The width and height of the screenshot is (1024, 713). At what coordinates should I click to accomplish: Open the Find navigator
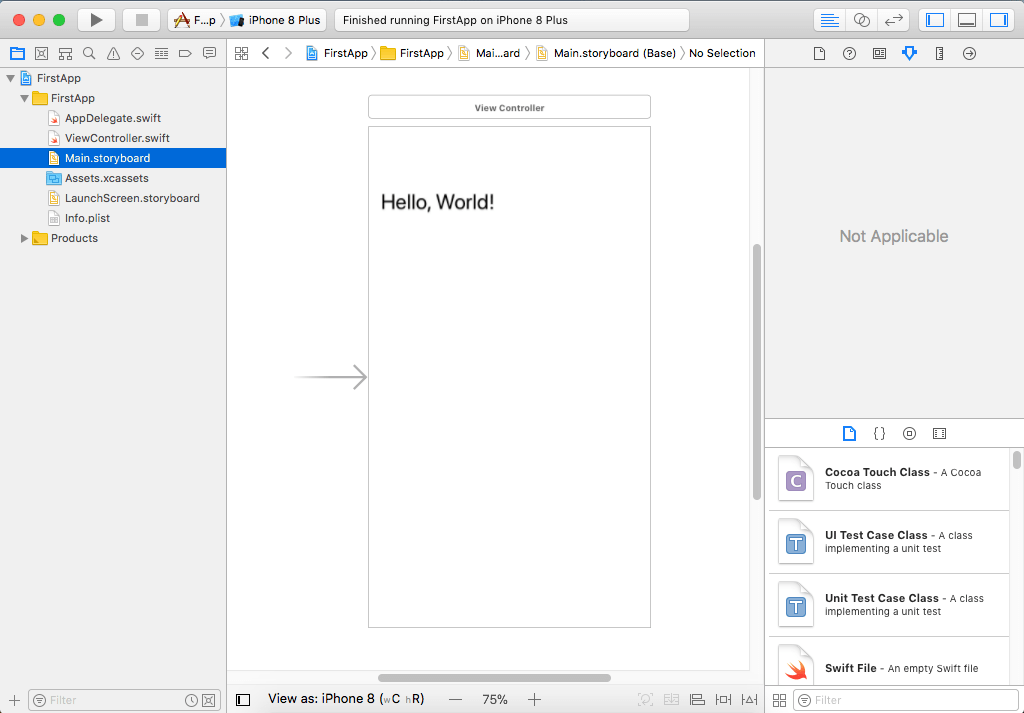tap(89, 53)
